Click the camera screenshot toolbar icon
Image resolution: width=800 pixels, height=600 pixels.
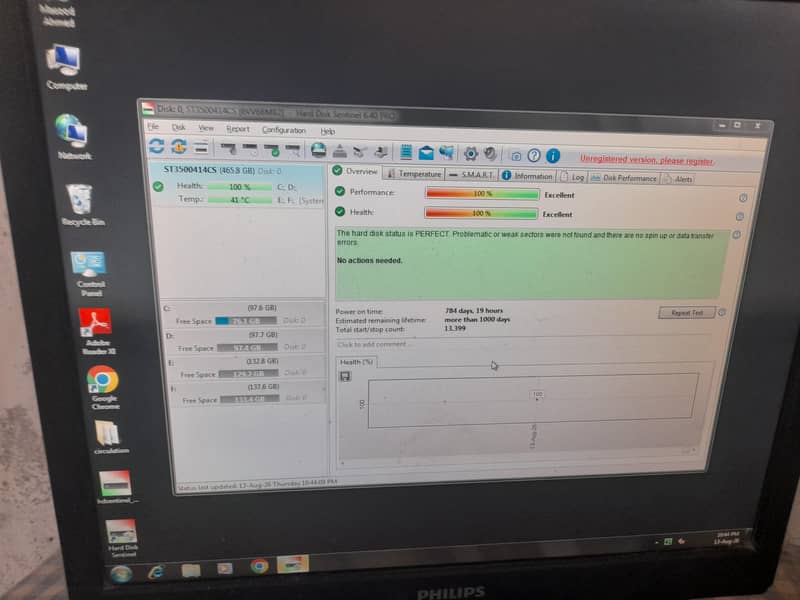(516, 155)
